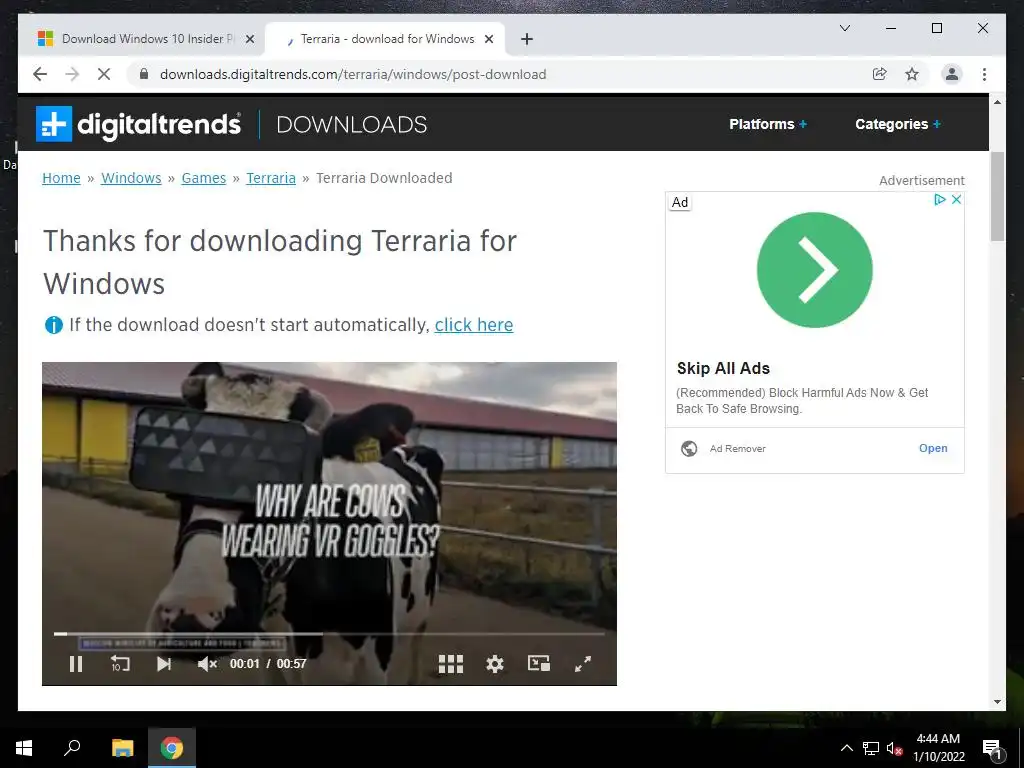Rewind video 10 seconds icon
Viewport: 1024px width, 768px height.
(120, 664)
